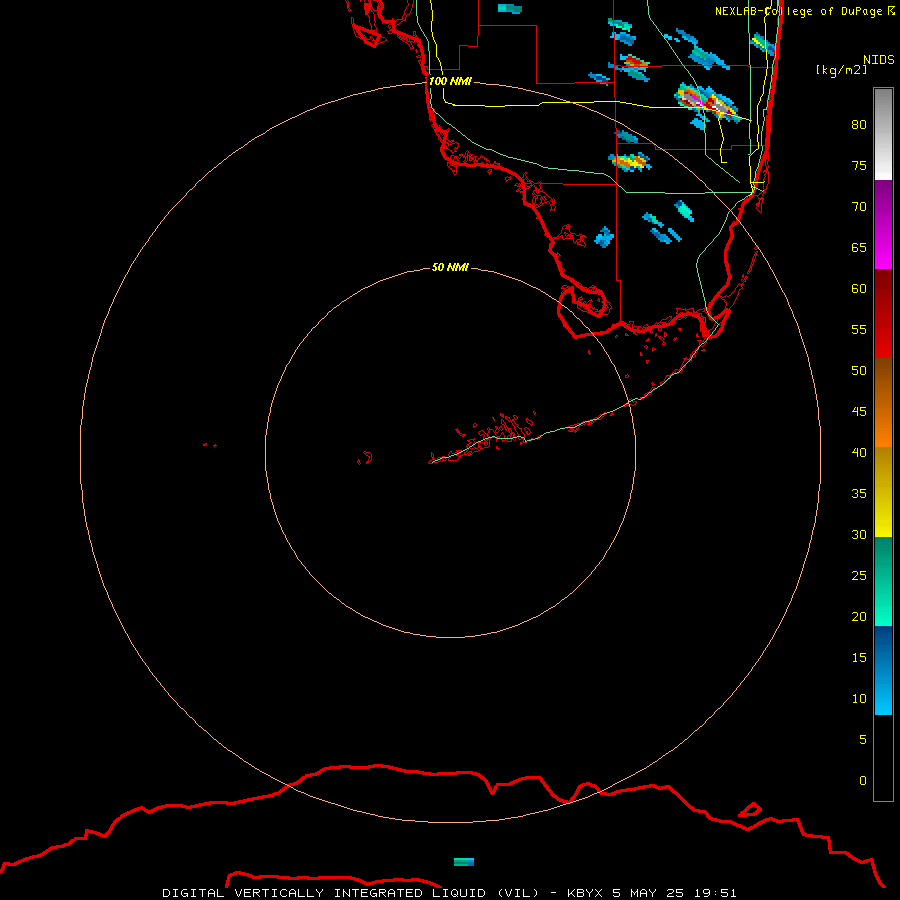Click the NIDS label near the legend

pyautogui.click(x=879, y=59)
